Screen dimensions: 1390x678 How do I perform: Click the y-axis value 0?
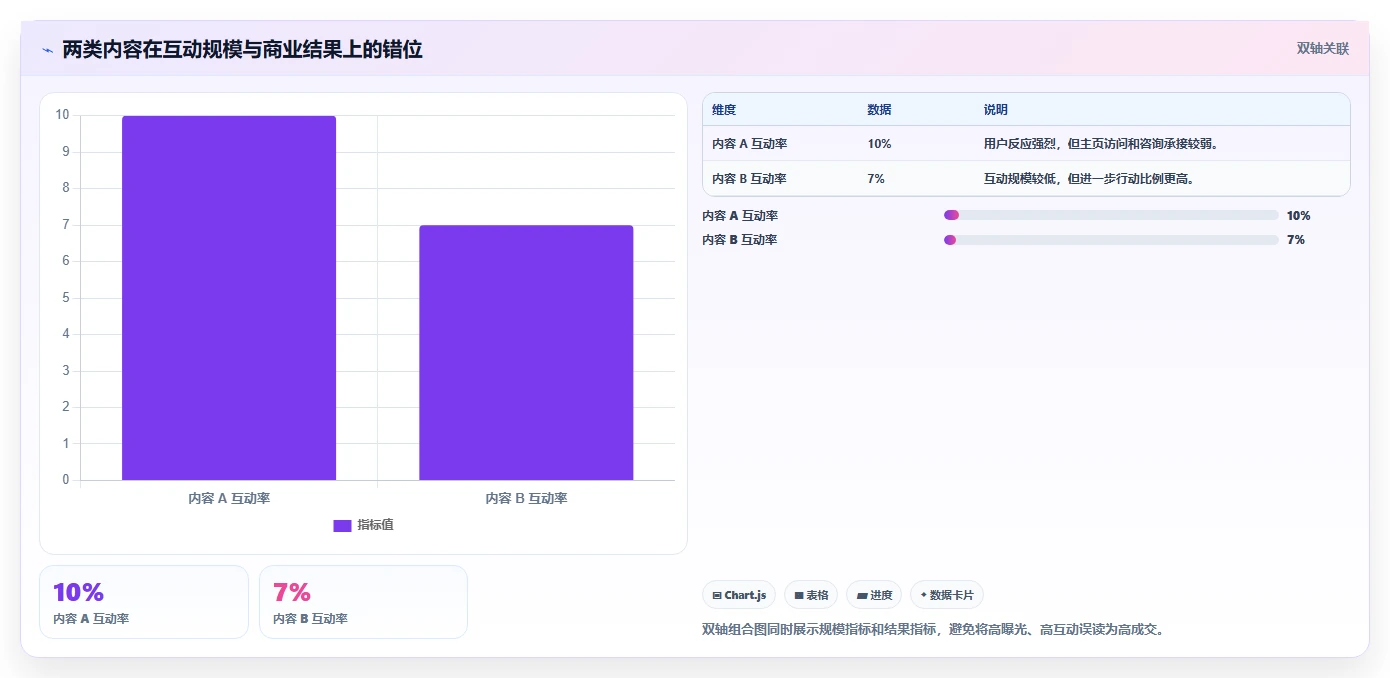coord(66,480)
